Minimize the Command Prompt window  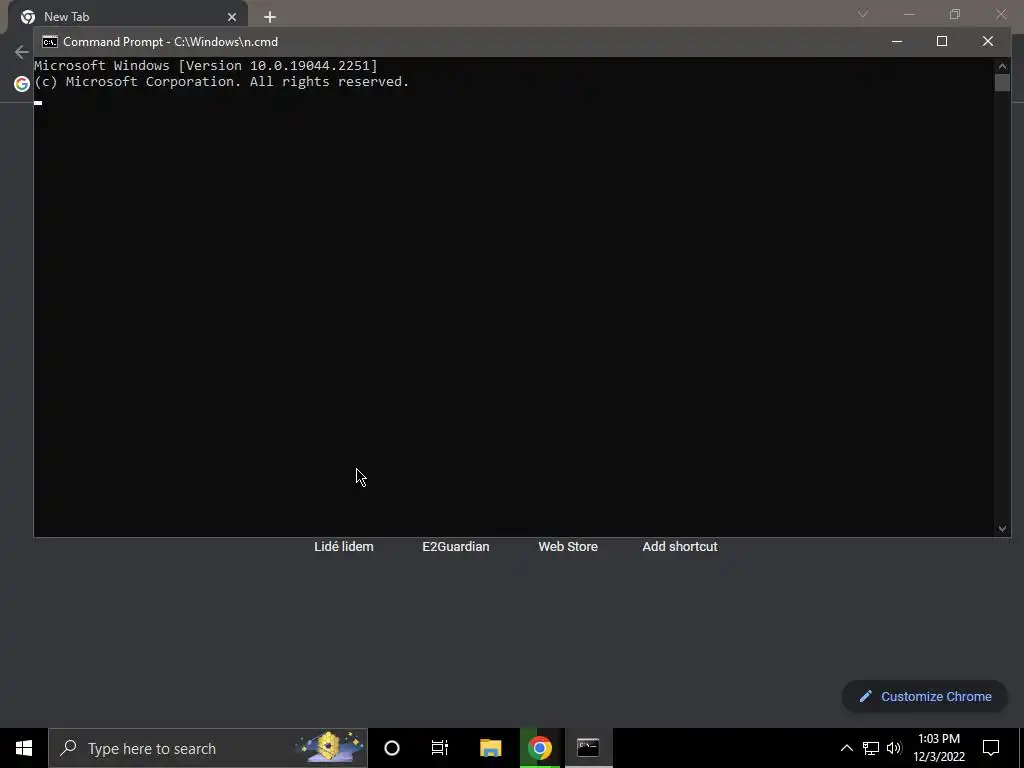[897, 41]
